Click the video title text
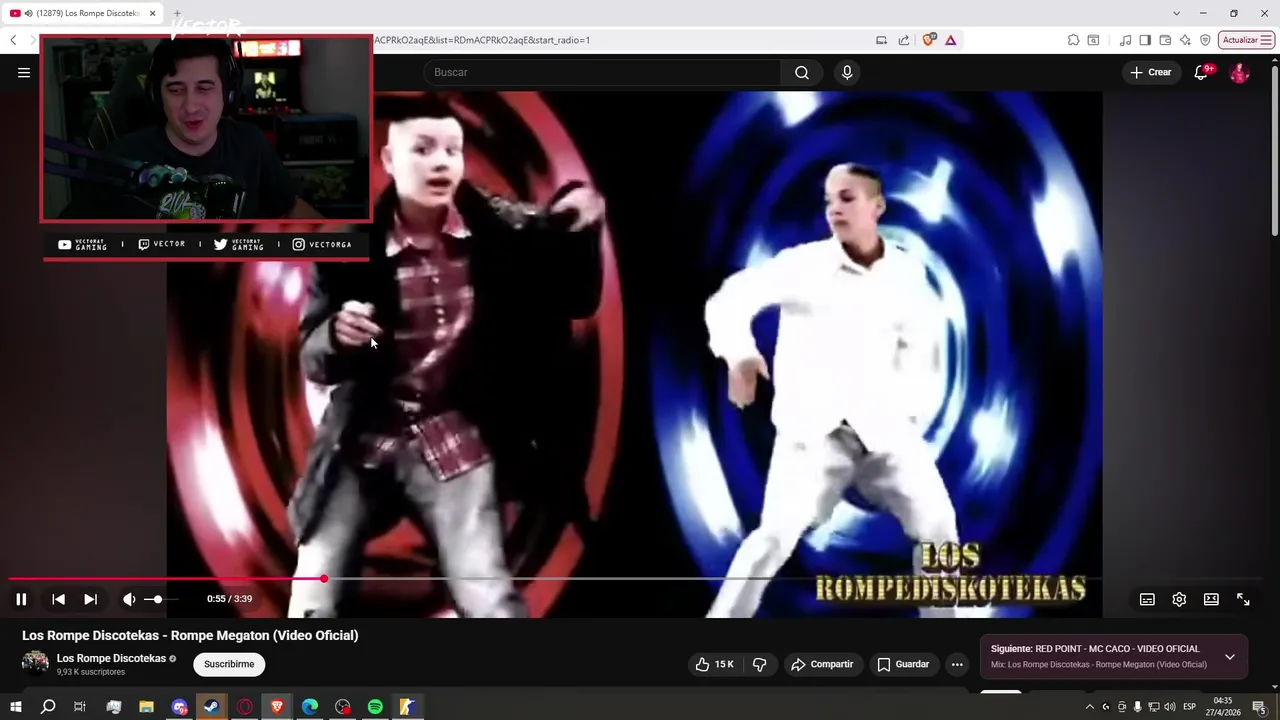 (190, 635)
